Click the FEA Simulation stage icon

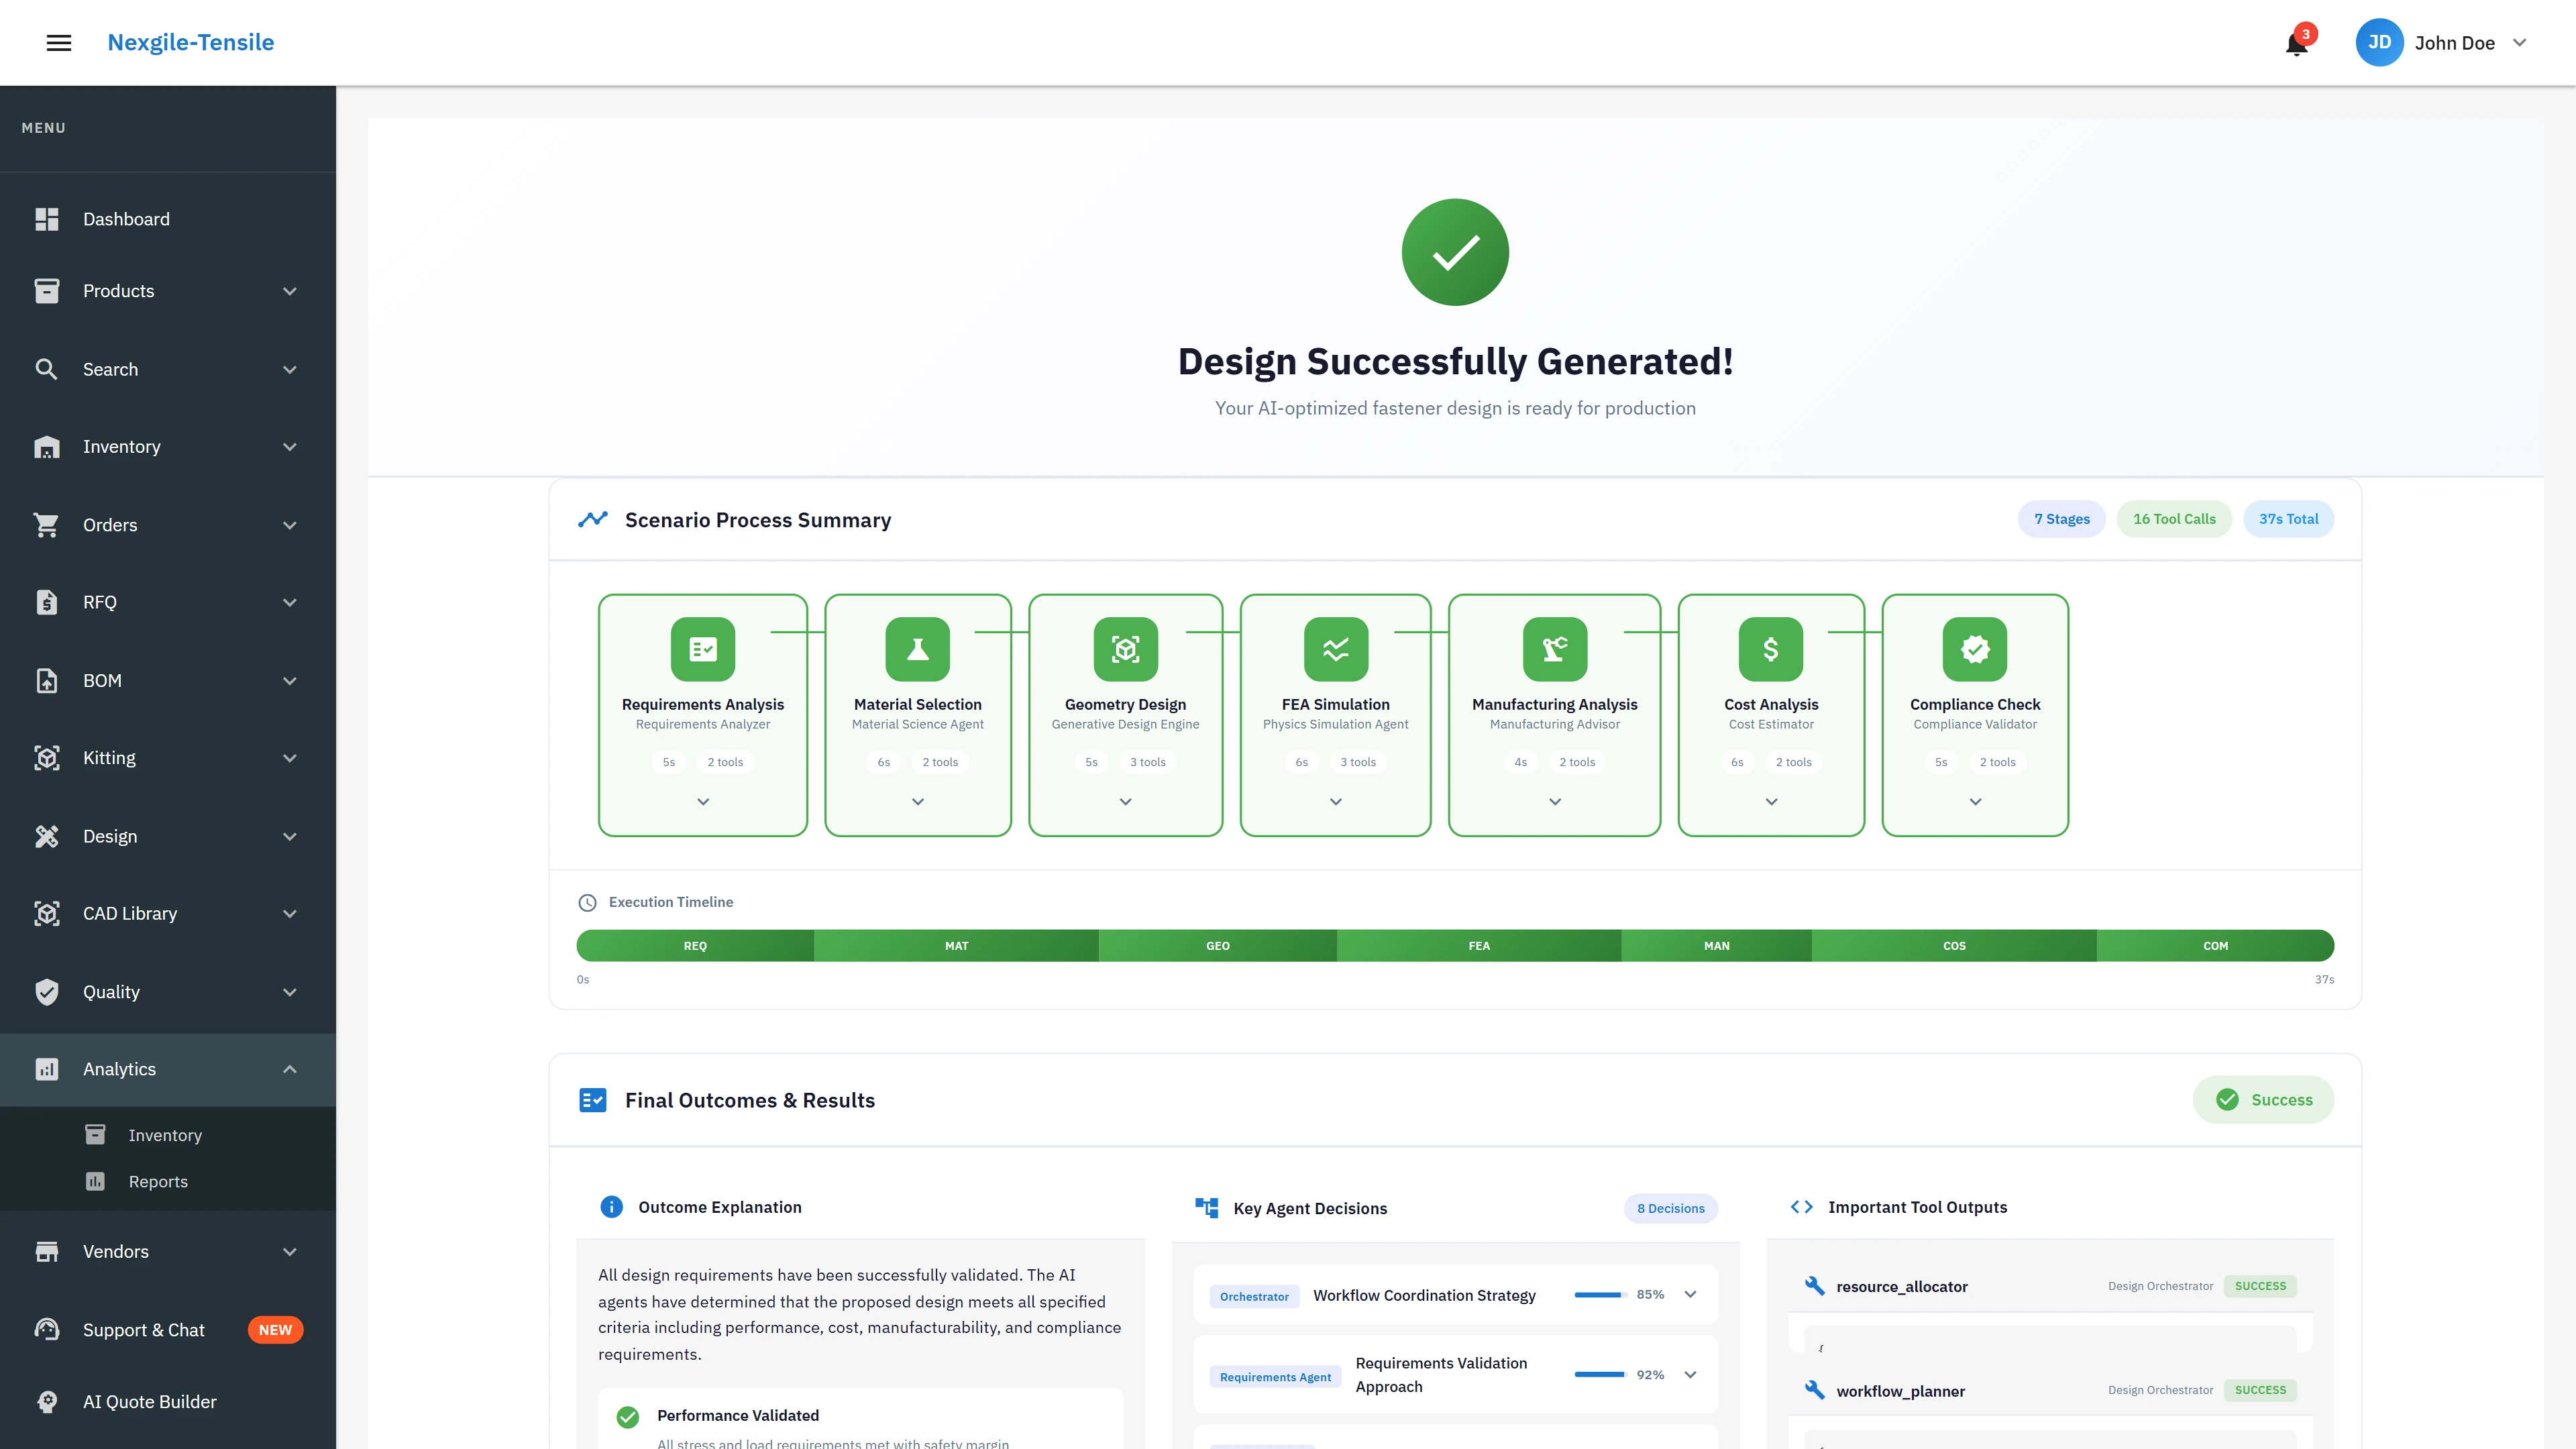(x=1335, y=649)
